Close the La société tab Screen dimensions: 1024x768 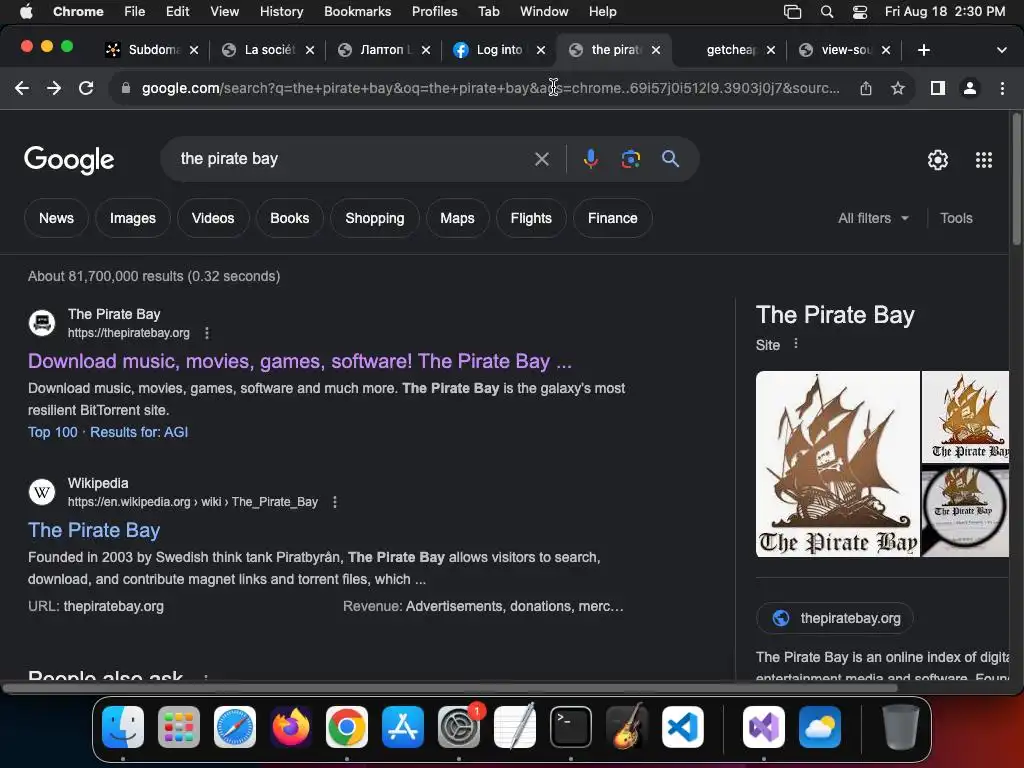pyautogui.click(x=310, y=50)
